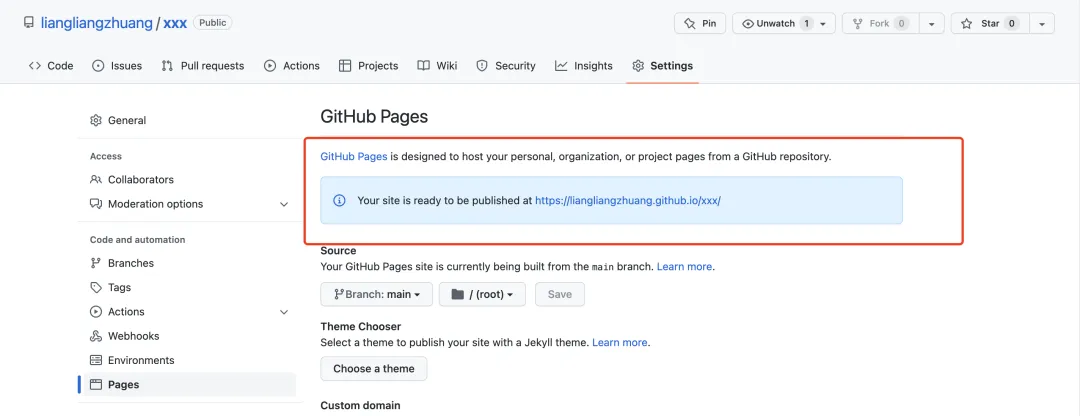The width and height of the screenshot is (1080, 416).
Task: Click the book icon on Wiki tab
Action: (x=424, y=66)
